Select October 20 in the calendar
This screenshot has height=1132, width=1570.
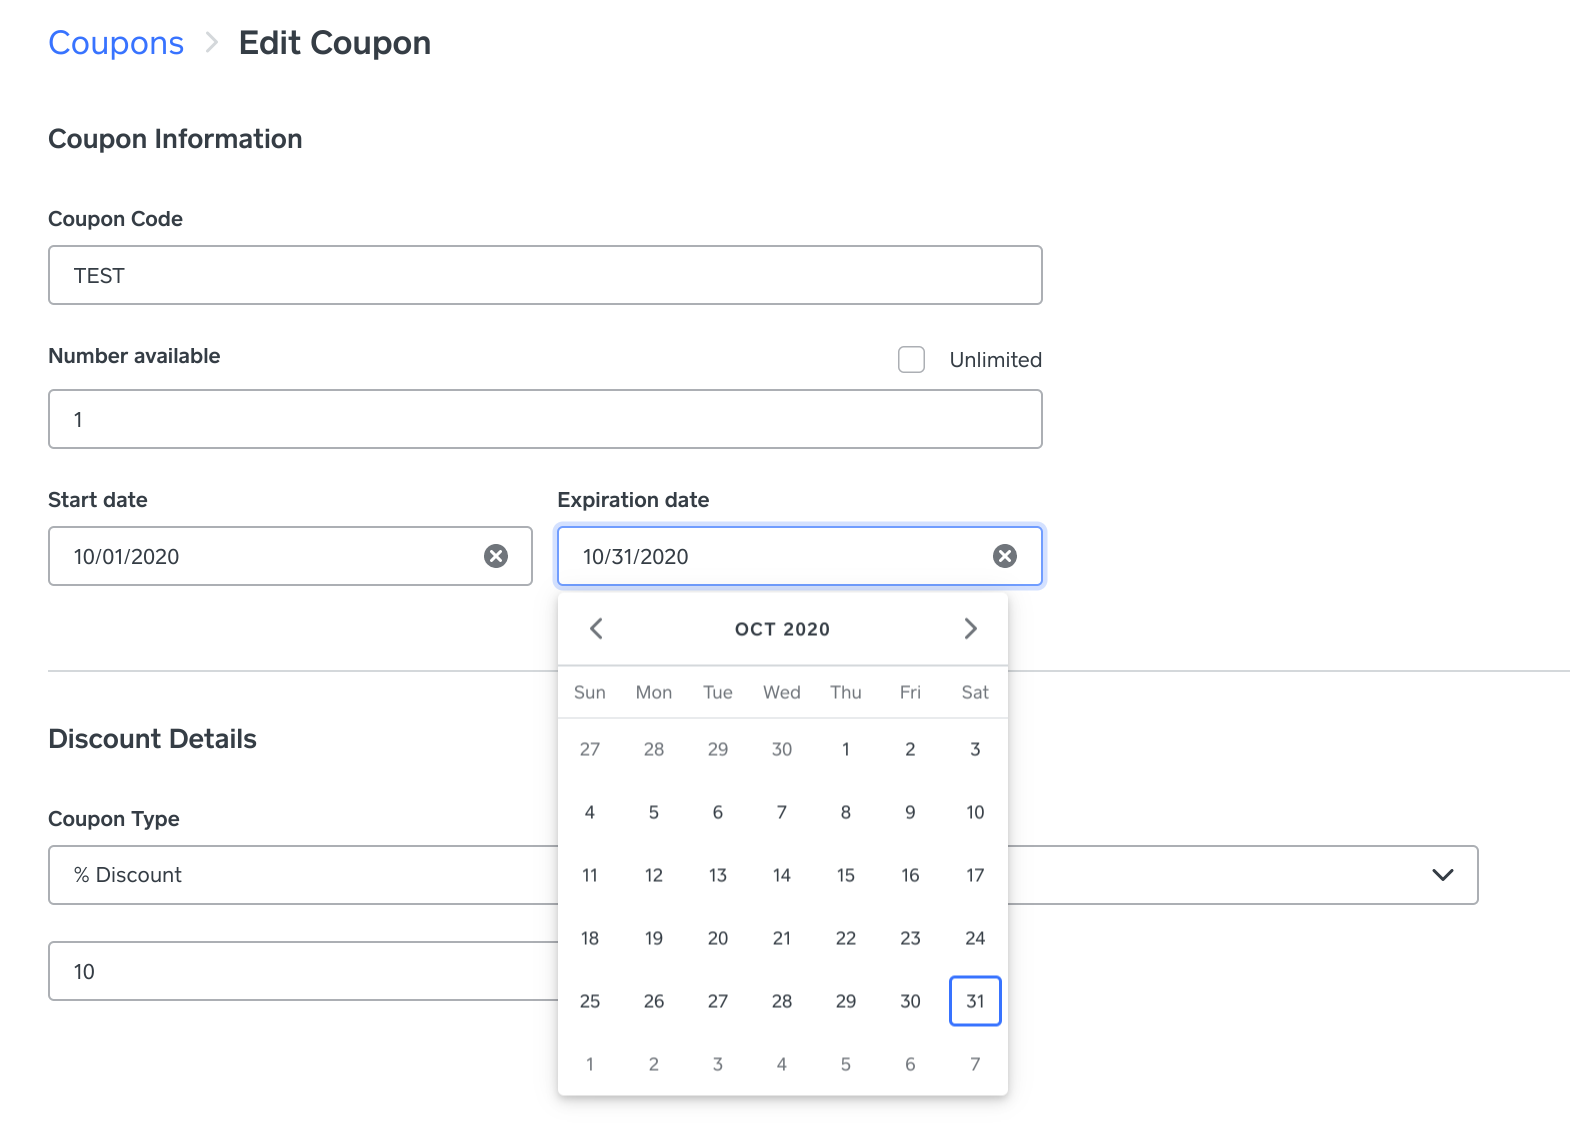coord(718,938)
